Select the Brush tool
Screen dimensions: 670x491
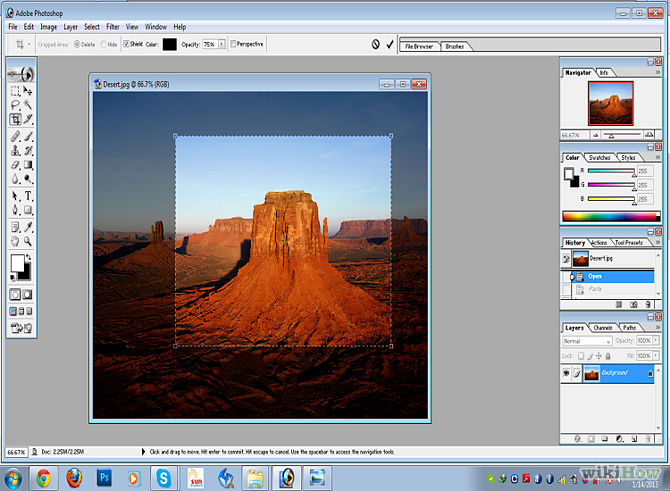(x=28, y=136)
